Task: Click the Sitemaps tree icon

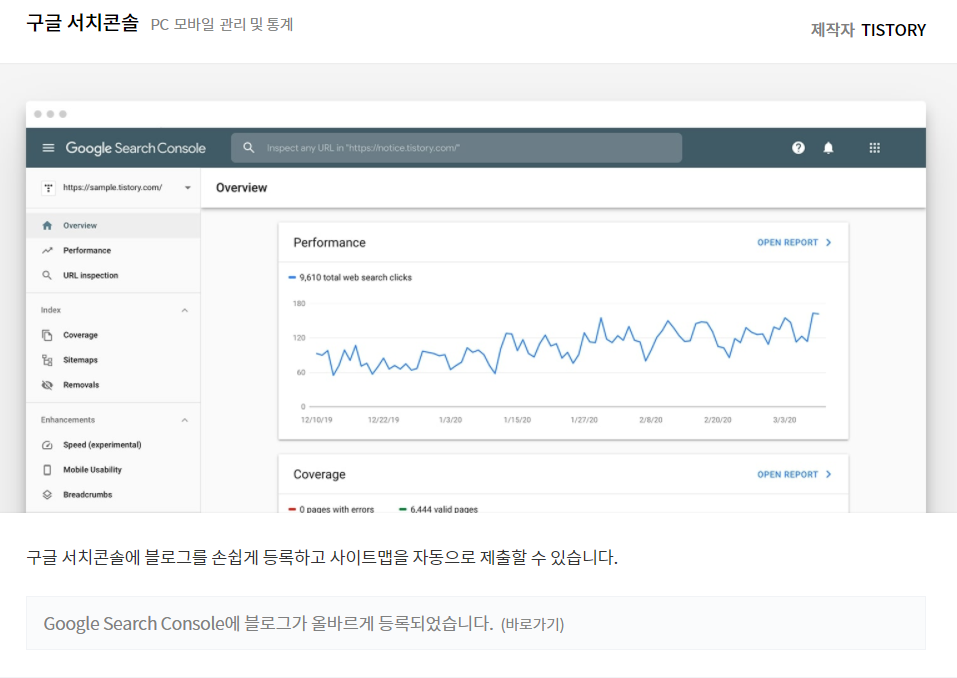Action: tap(47, 360)
